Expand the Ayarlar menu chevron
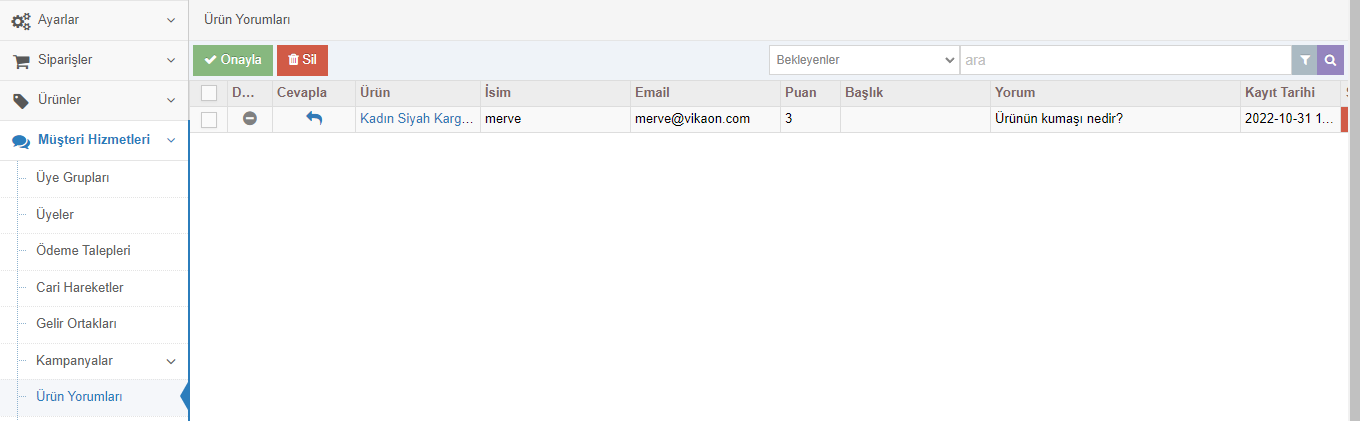The height and width of the screenshot is (421, 1360). pos(171,20)
